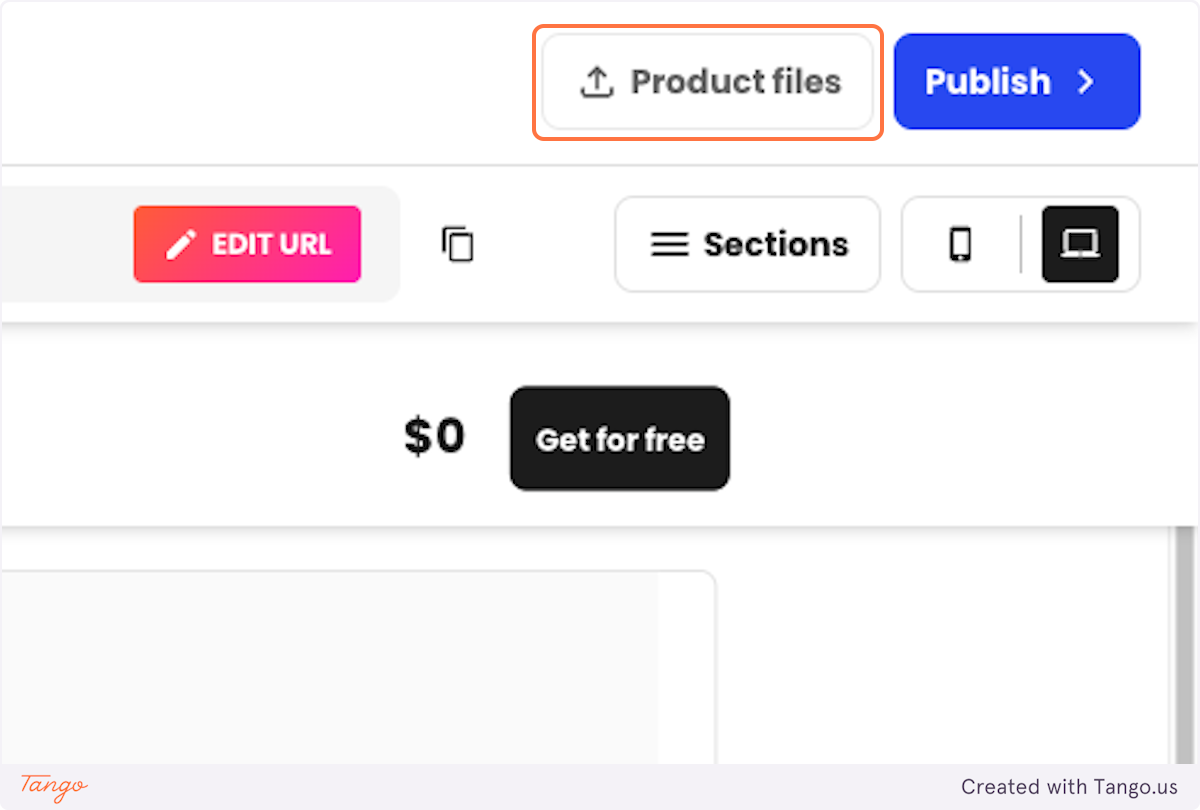Open the Created with Tango.us link
This screenshot has height=810, width=1200.
(1070, 787)
